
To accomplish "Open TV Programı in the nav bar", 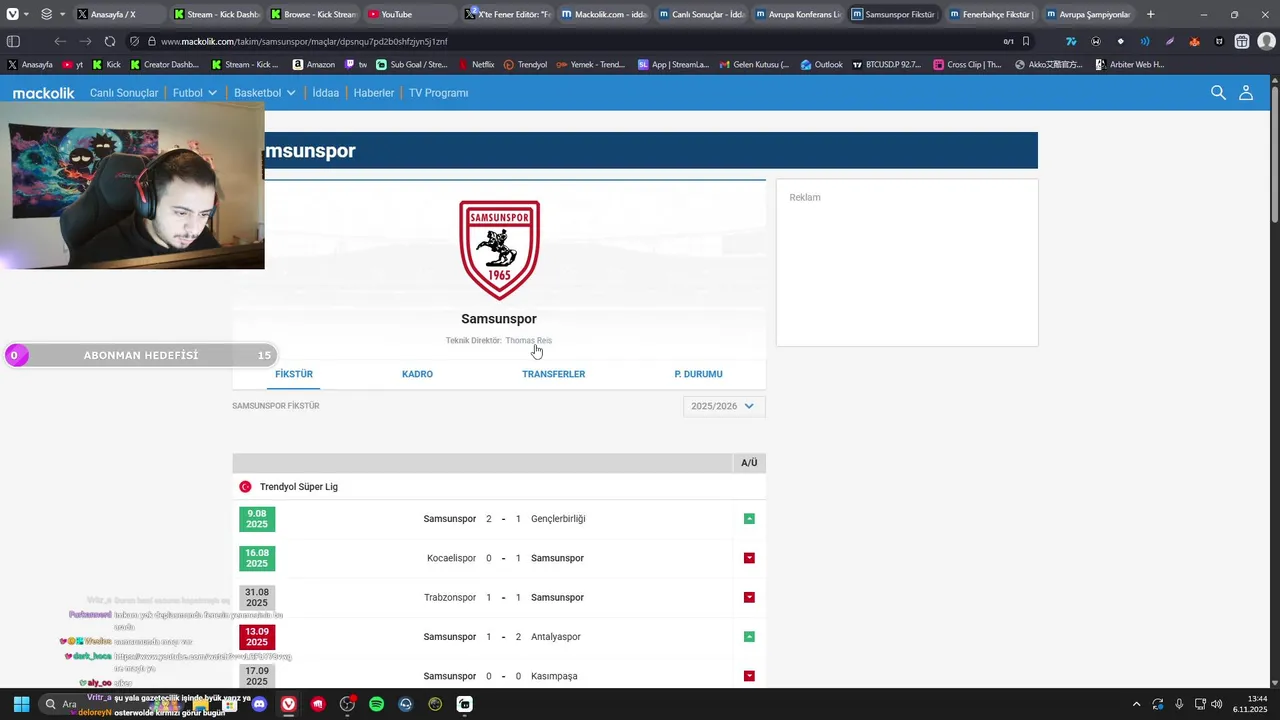I will (x=438, y=93).
